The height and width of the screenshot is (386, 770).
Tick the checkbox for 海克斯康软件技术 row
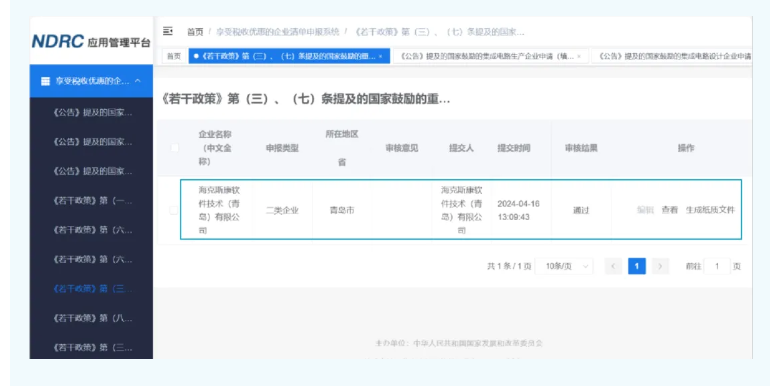pos(173,210)
